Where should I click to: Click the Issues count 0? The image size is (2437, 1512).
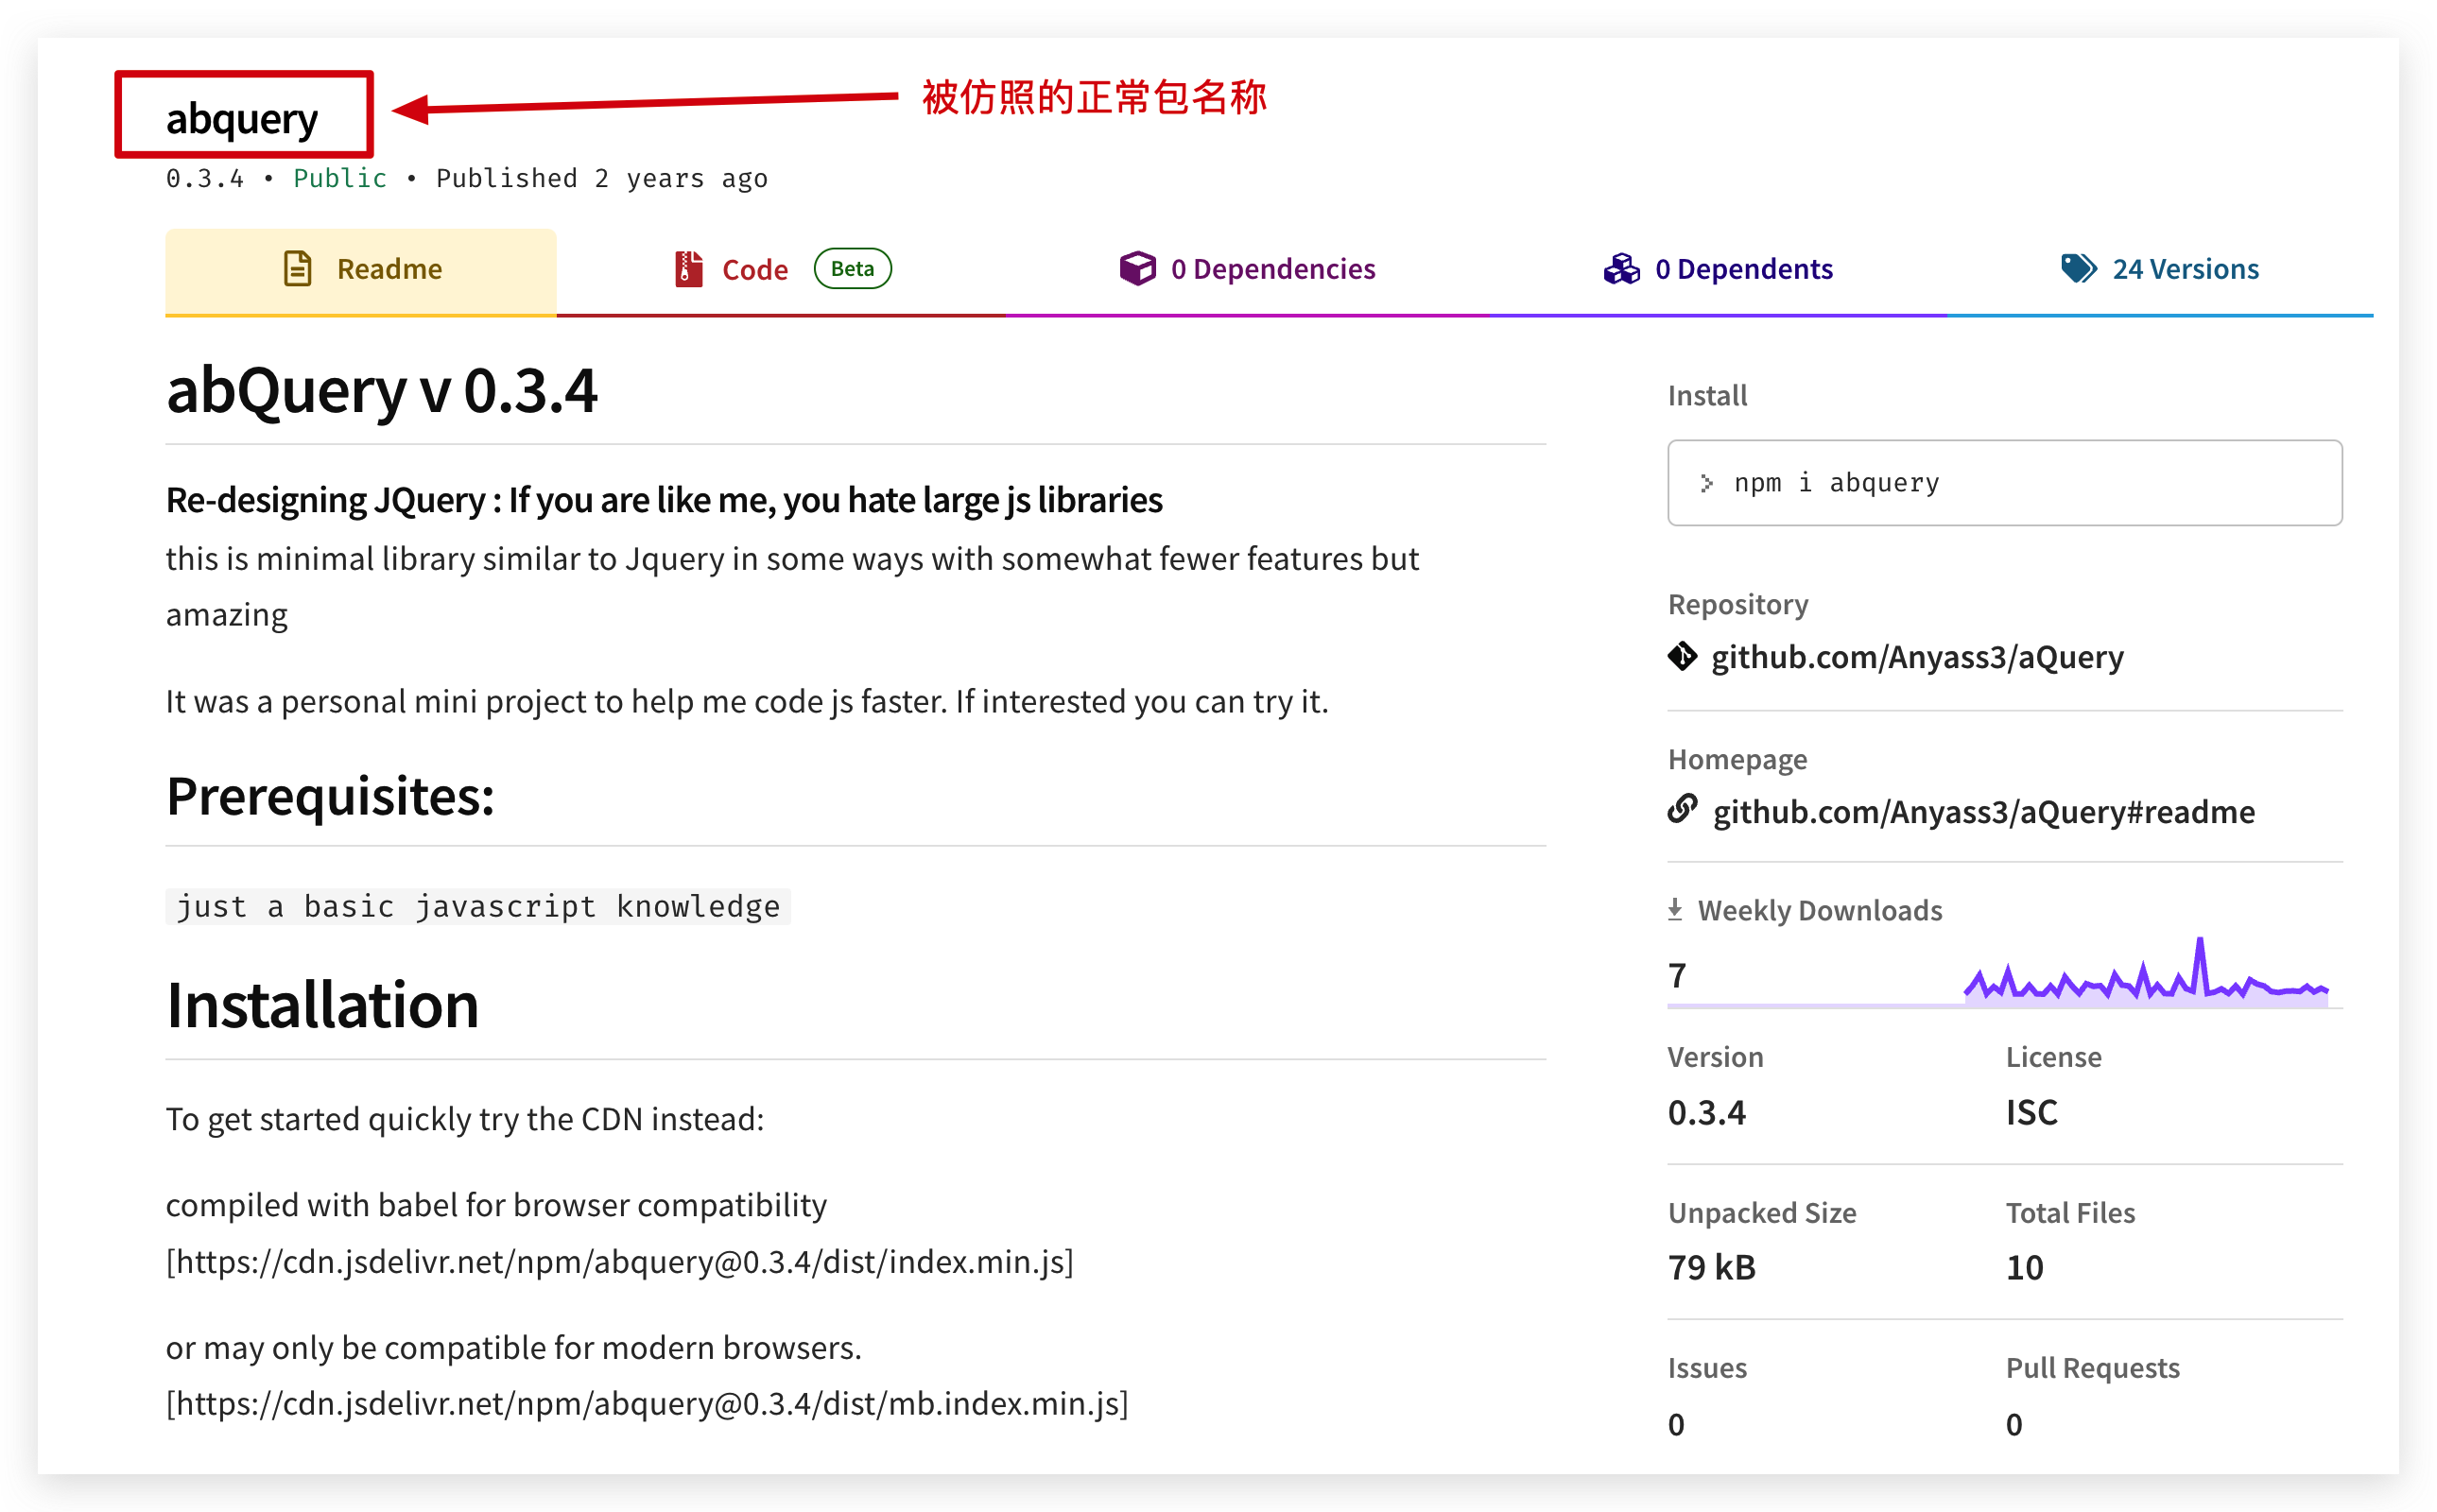coord(1676,1424)
